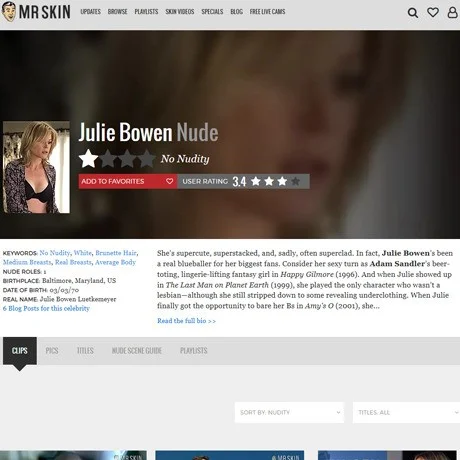Rate three stars on user rating

tap(282, 181)
